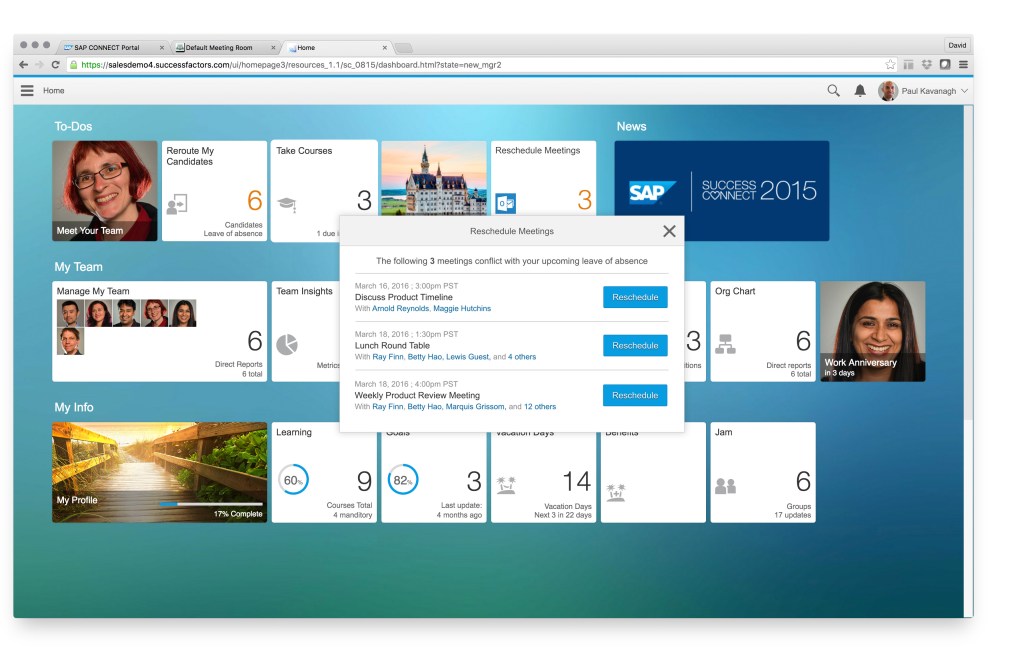Open Chrome menu icon in toolbar
This screenshot has height=648, width=1024.
pyautogui.click(x=963, y=65)
